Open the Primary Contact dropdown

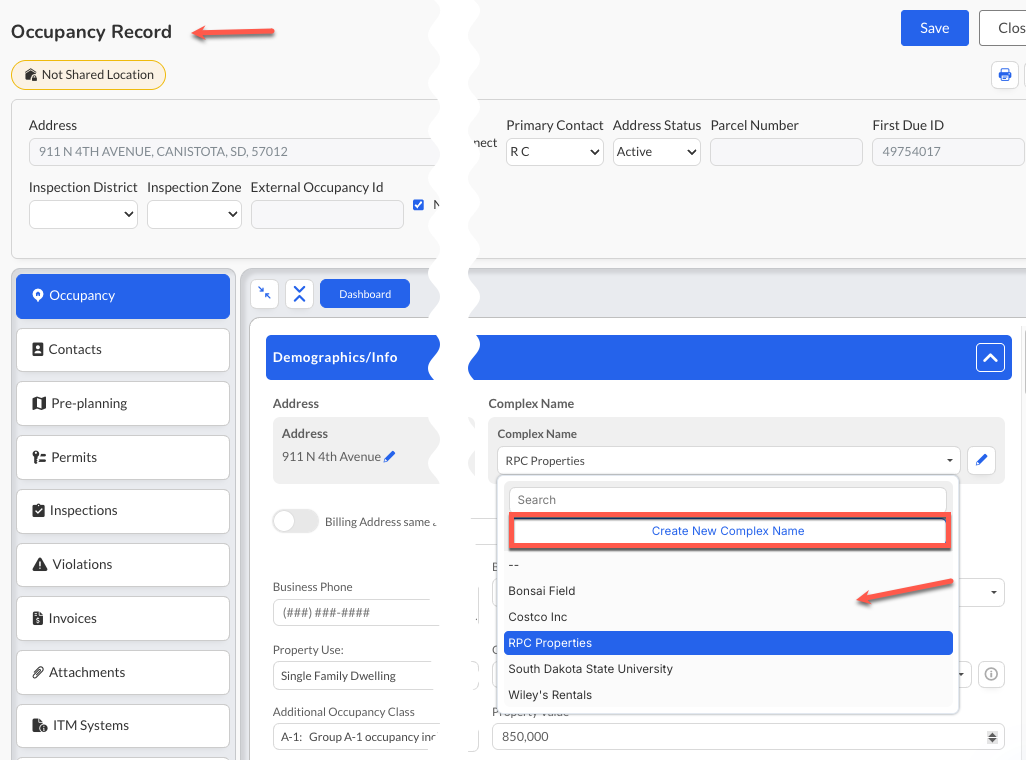point(554,152)
